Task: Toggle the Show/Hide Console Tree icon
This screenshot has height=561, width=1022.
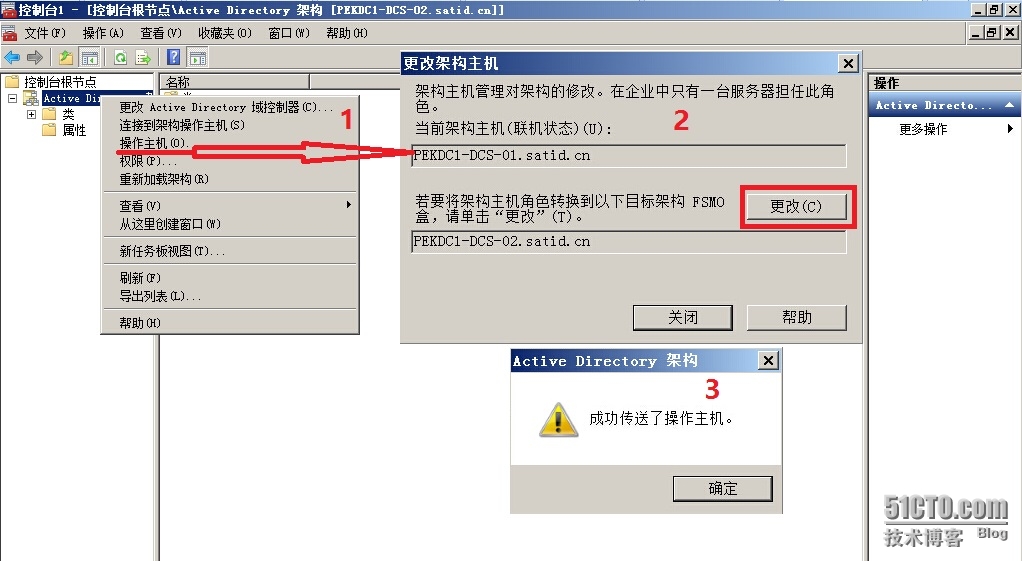Action: [x=89, y=57]
